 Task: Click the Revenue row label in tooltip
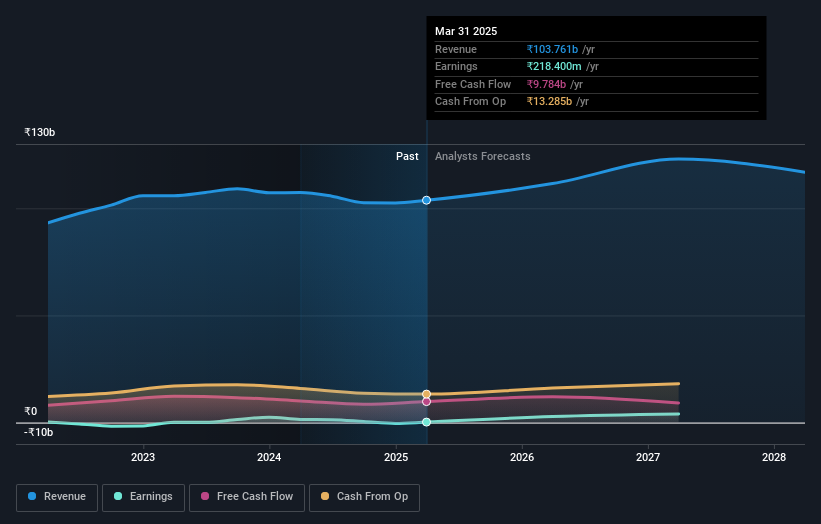coord(456,49)
